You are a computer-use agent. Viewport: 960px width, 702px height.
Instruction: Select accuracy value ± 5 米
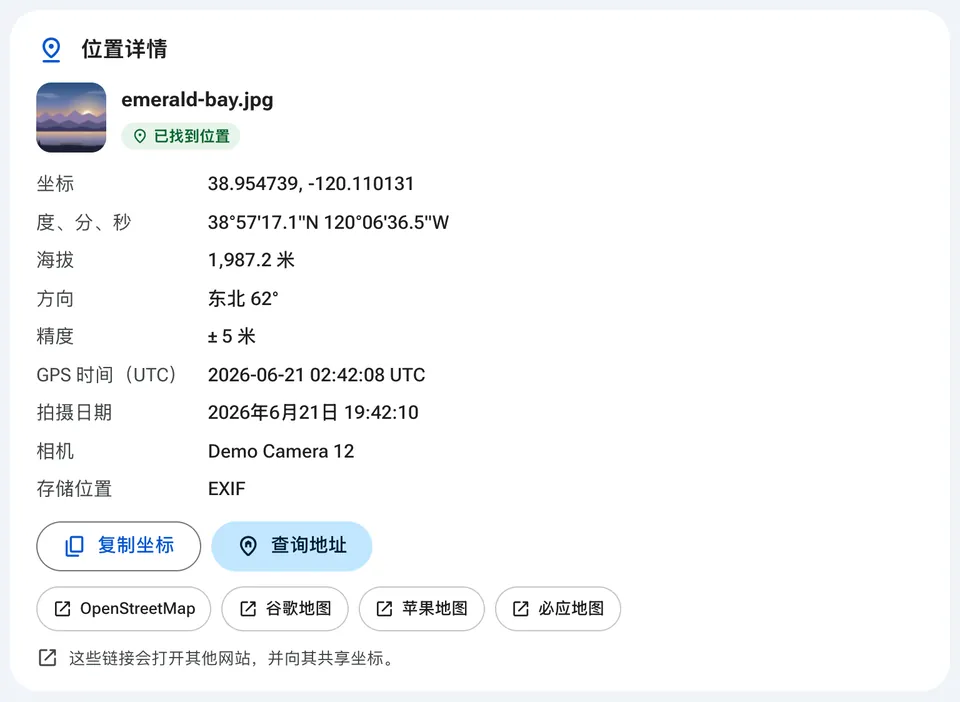click(x=231, y=337)
